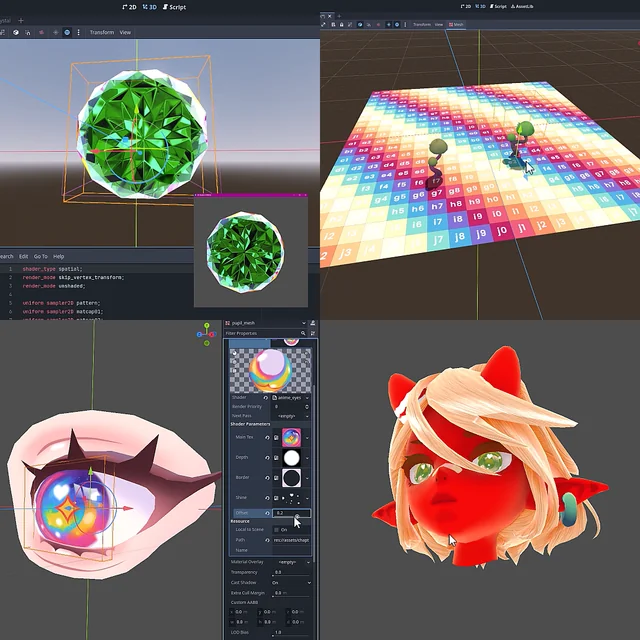
Task: Open Edit menu in shader editor
Action: pos(24,256)
